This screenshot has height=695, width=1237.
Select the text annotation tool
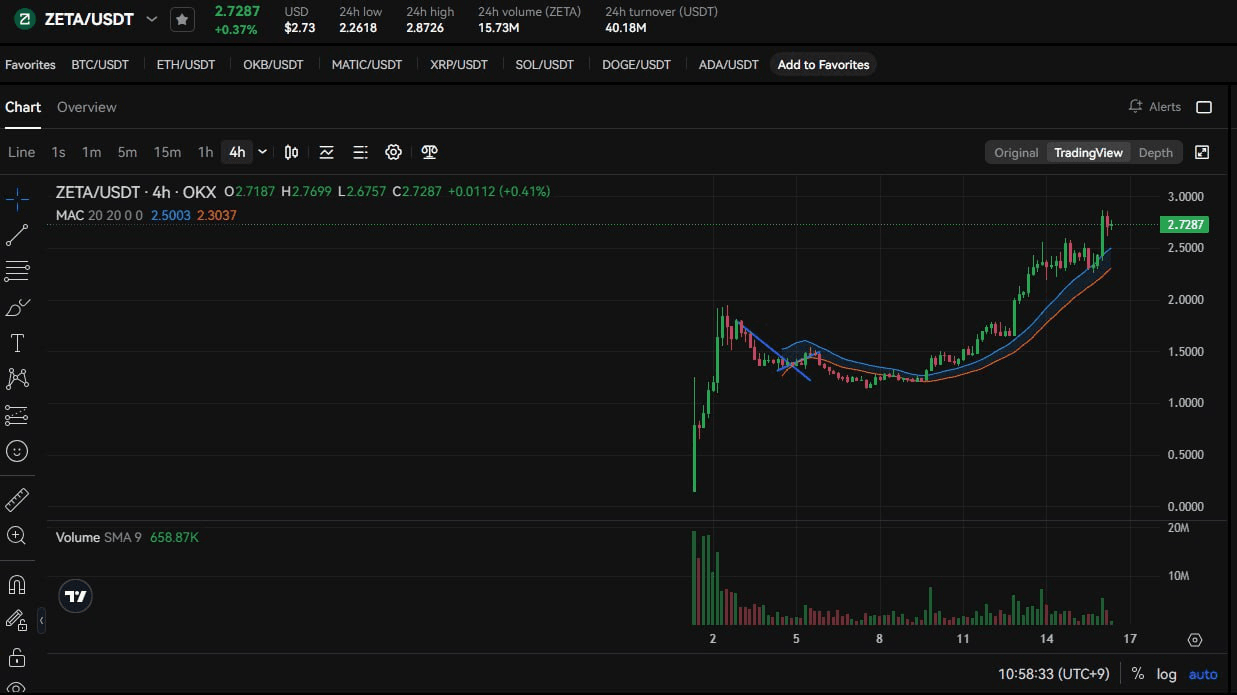point(17,343)
